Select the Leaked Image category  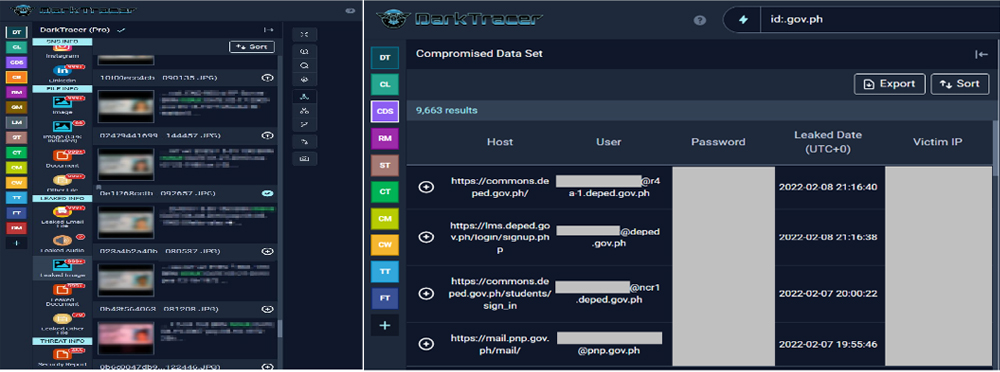tap(62, 269)
